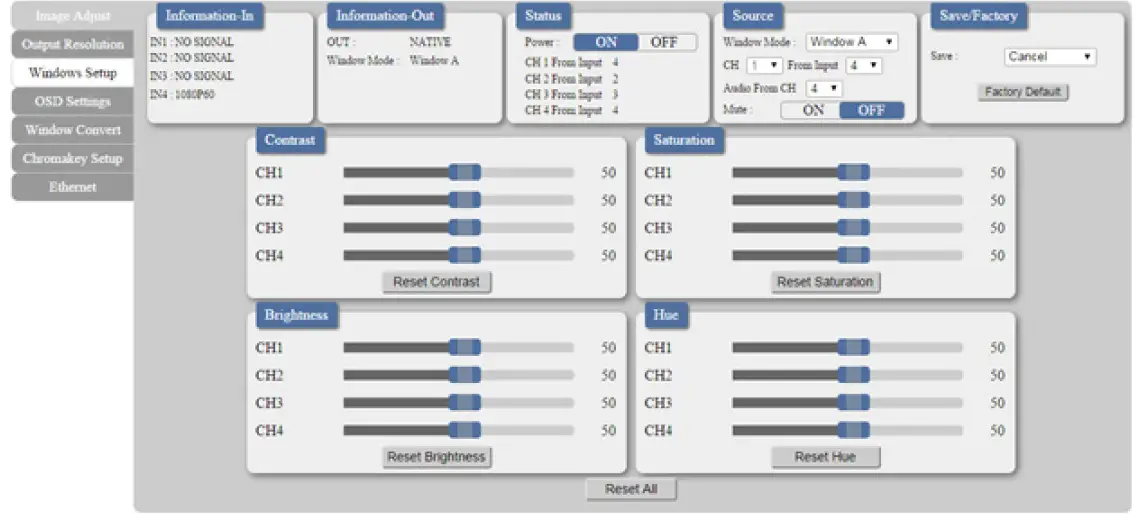Open the Ethernet tab

tap(73, 187)
